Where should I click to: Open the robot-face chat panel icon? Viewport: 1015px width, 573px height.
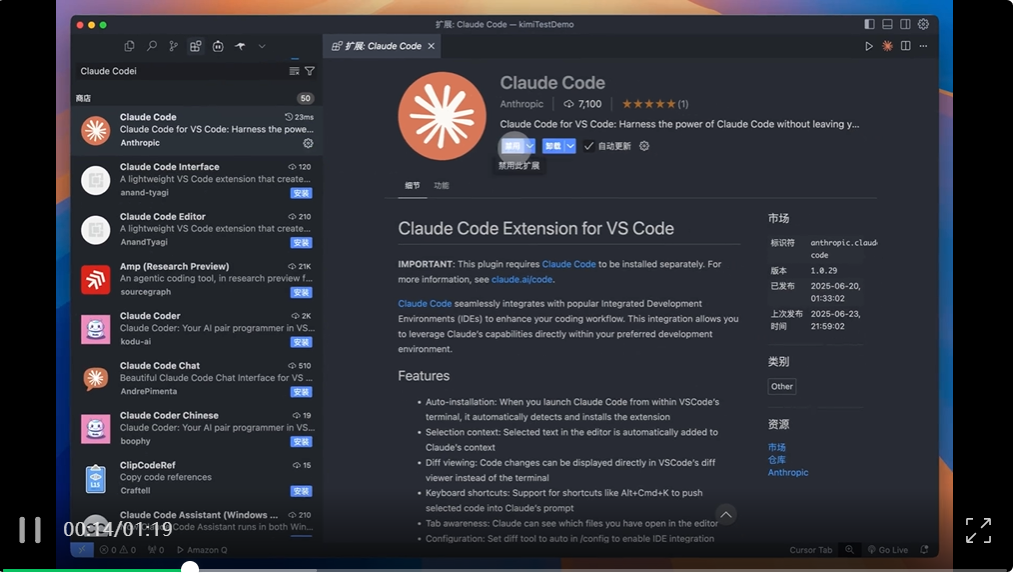pos(218,46)
